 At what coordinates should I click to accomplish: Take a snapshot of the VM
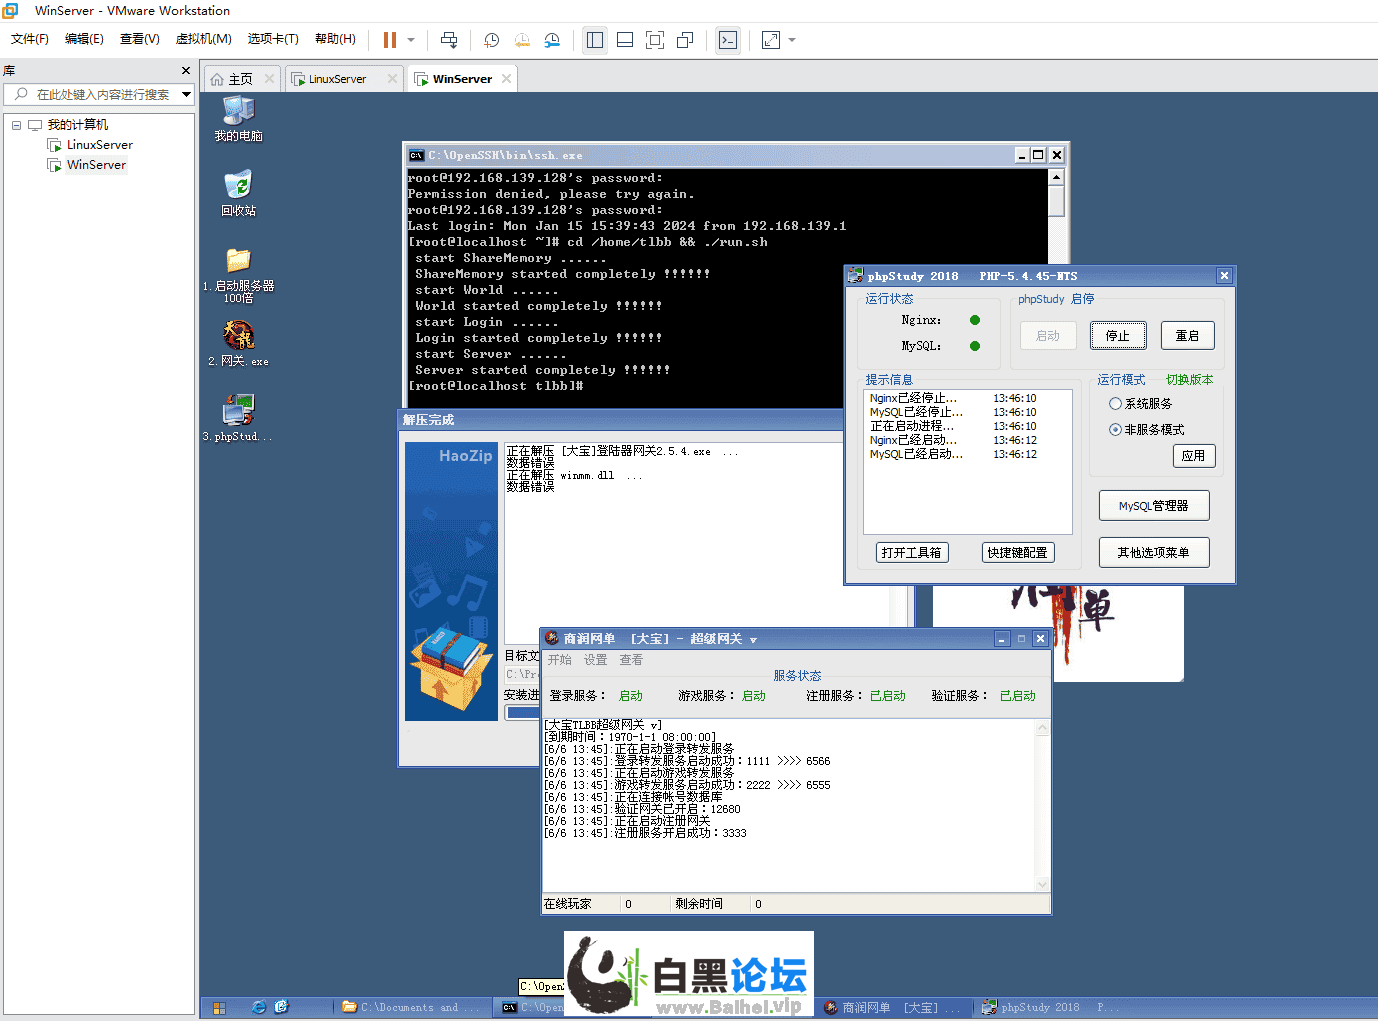[x=491, y=40]
